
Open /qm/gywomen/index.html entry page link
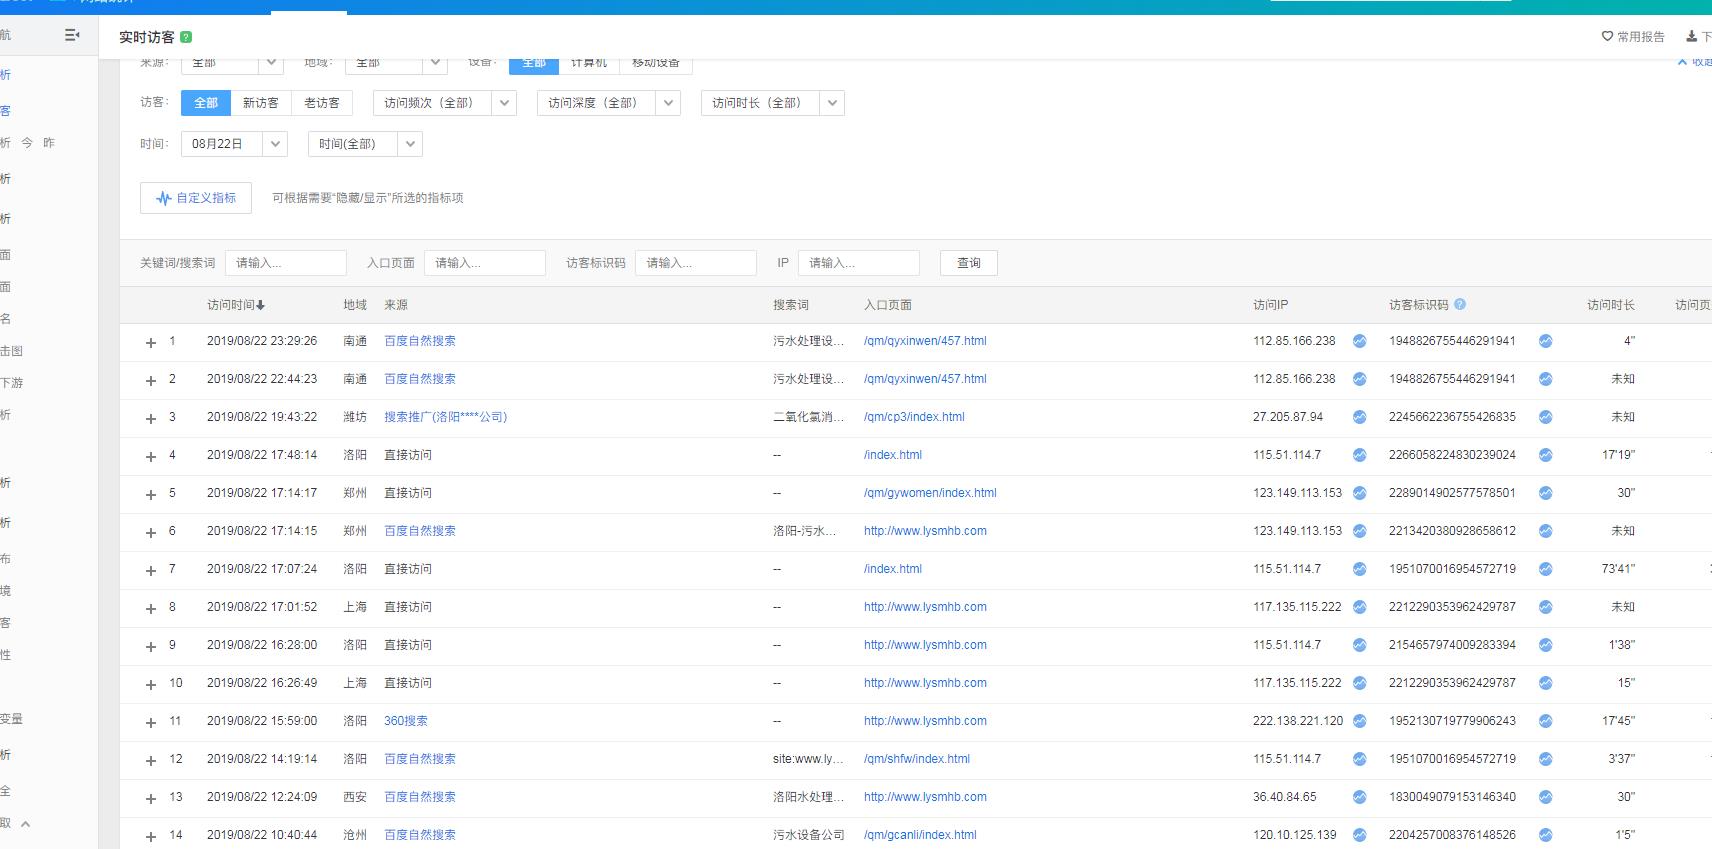[x=930, y=493]
